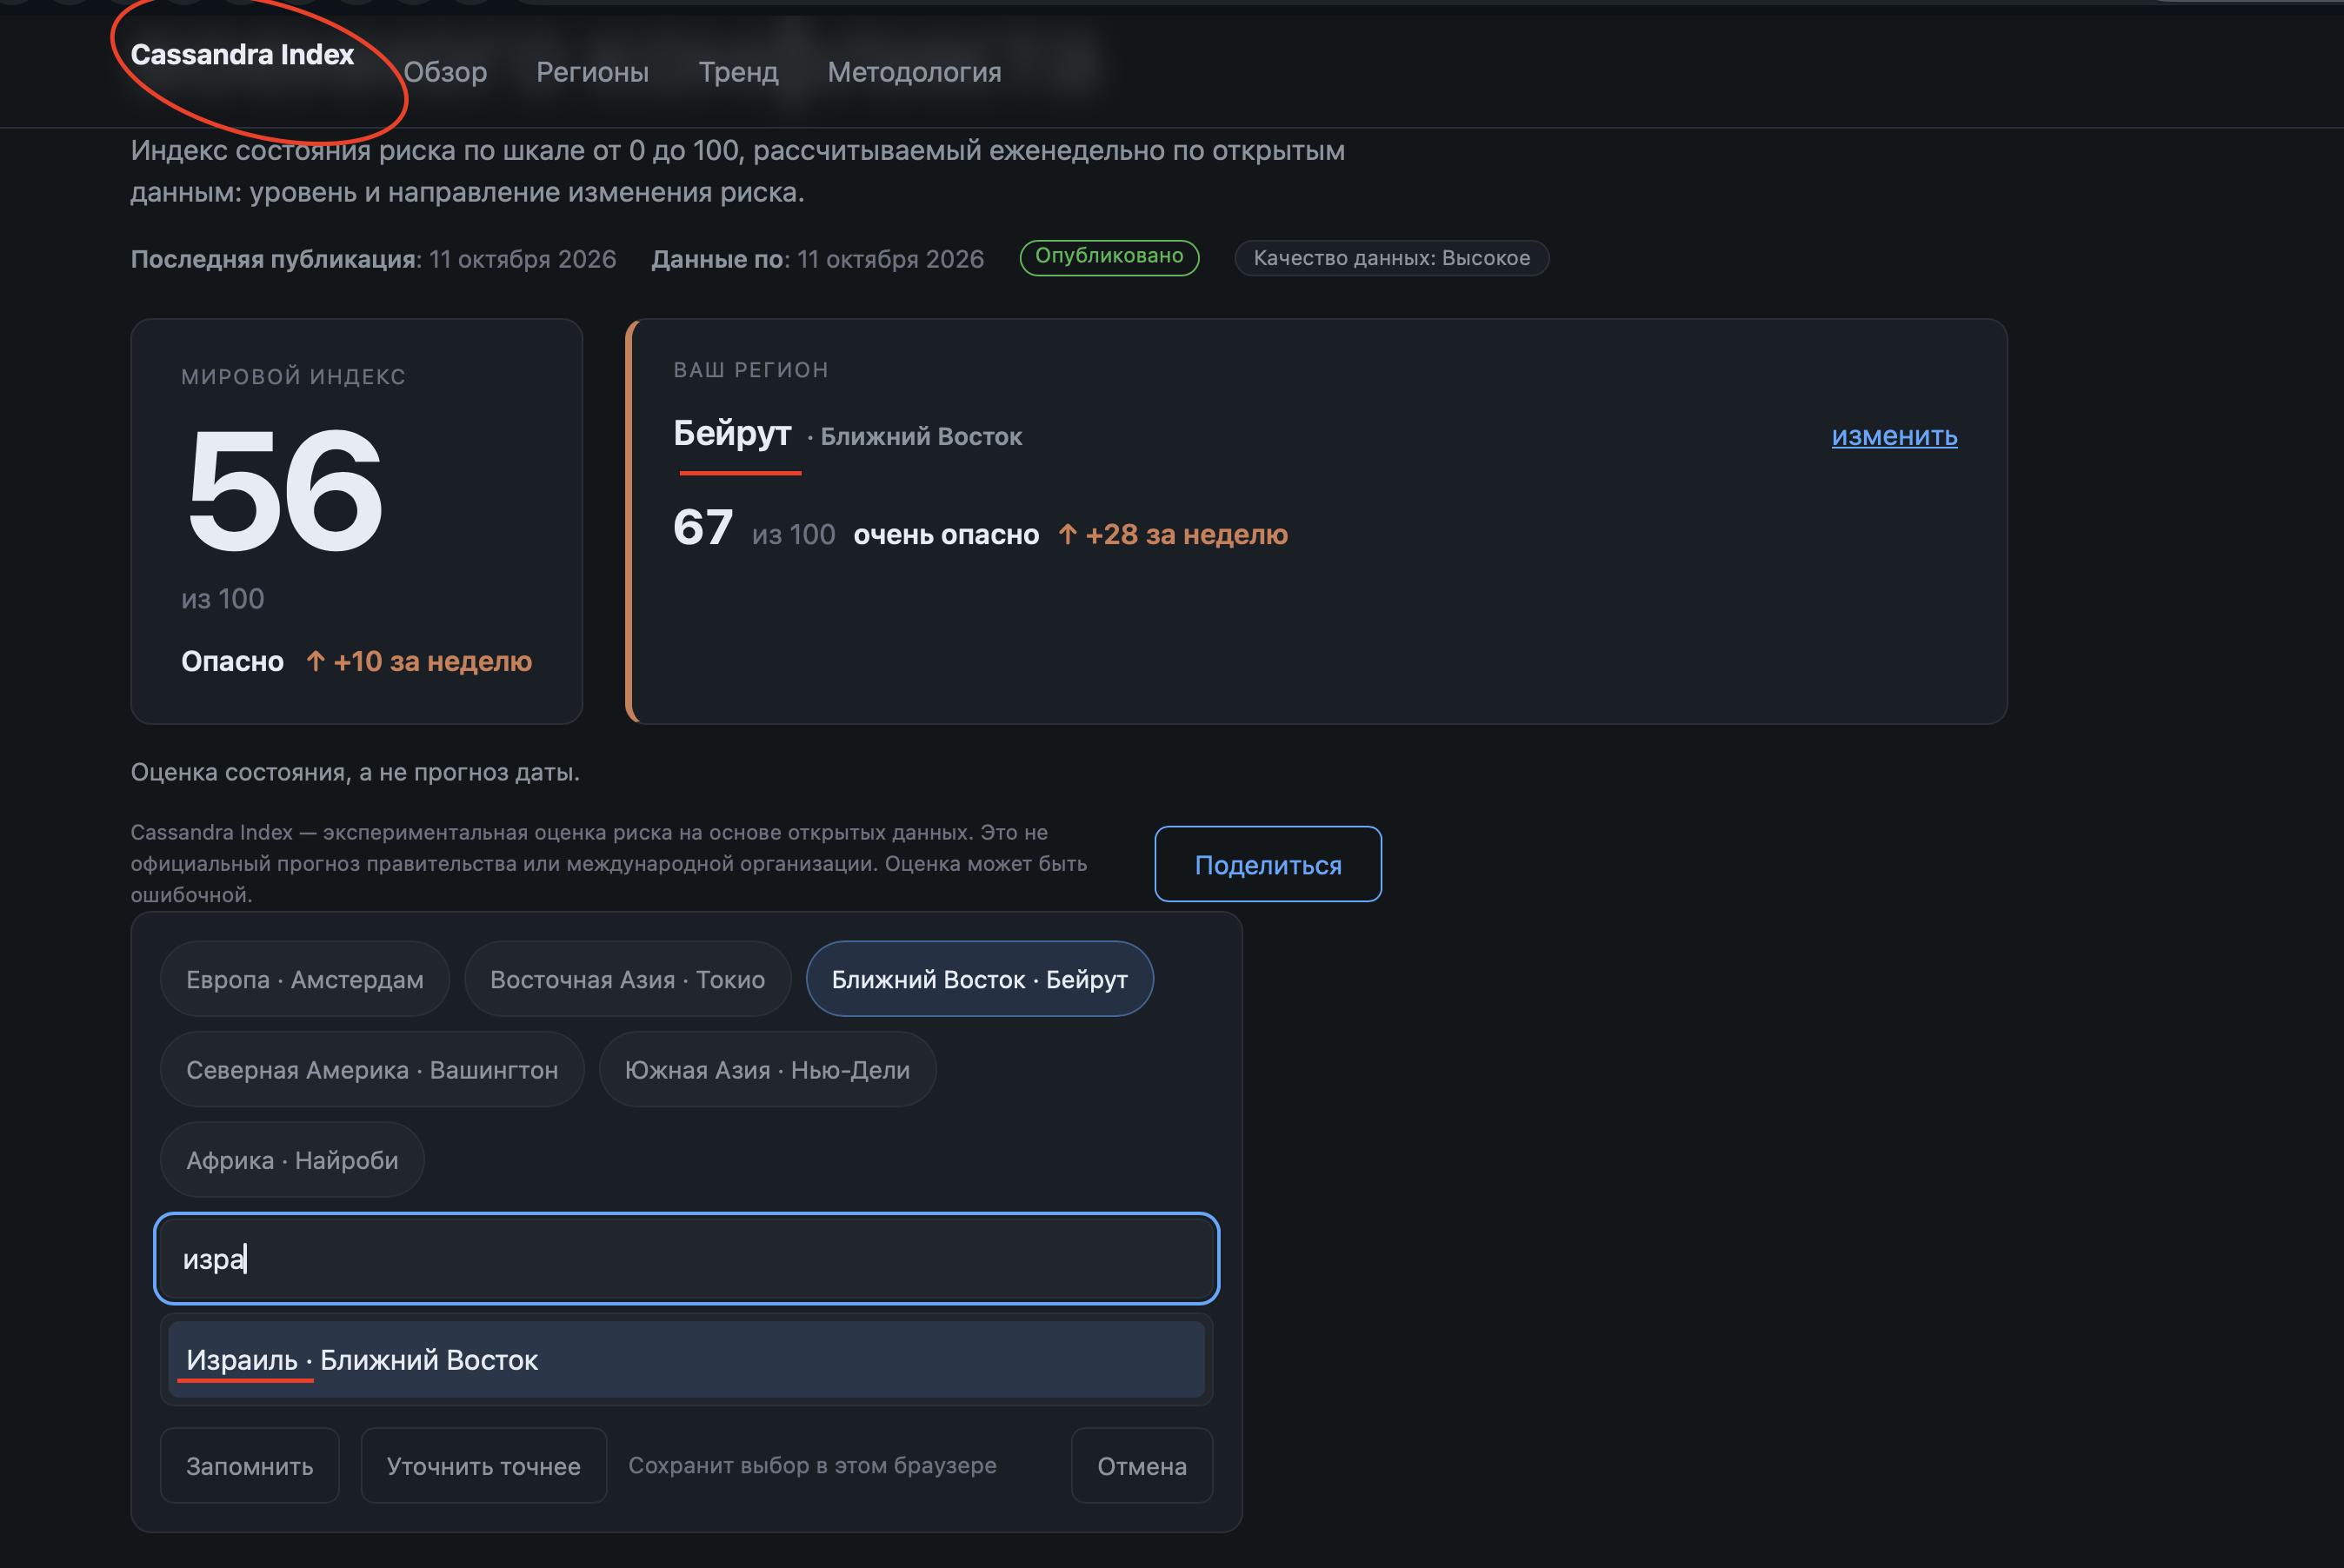Screen dimensions: 2344x1568
Task: Click the Последняя публикация date text
Action: click(373, 259)
